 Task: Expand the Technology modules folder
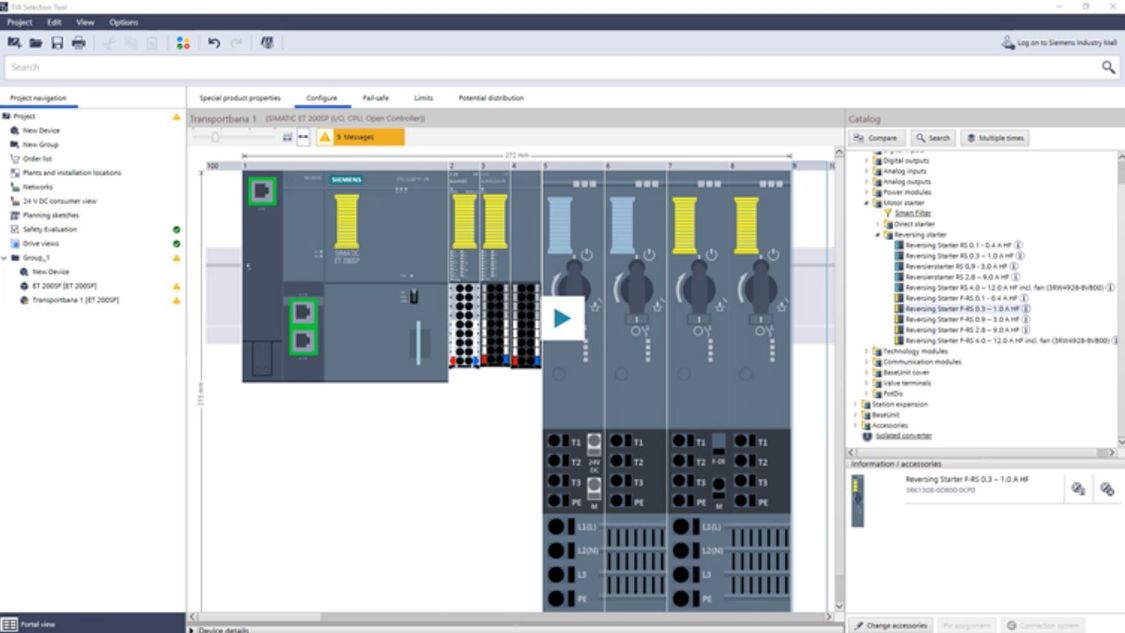coord(867,352)
